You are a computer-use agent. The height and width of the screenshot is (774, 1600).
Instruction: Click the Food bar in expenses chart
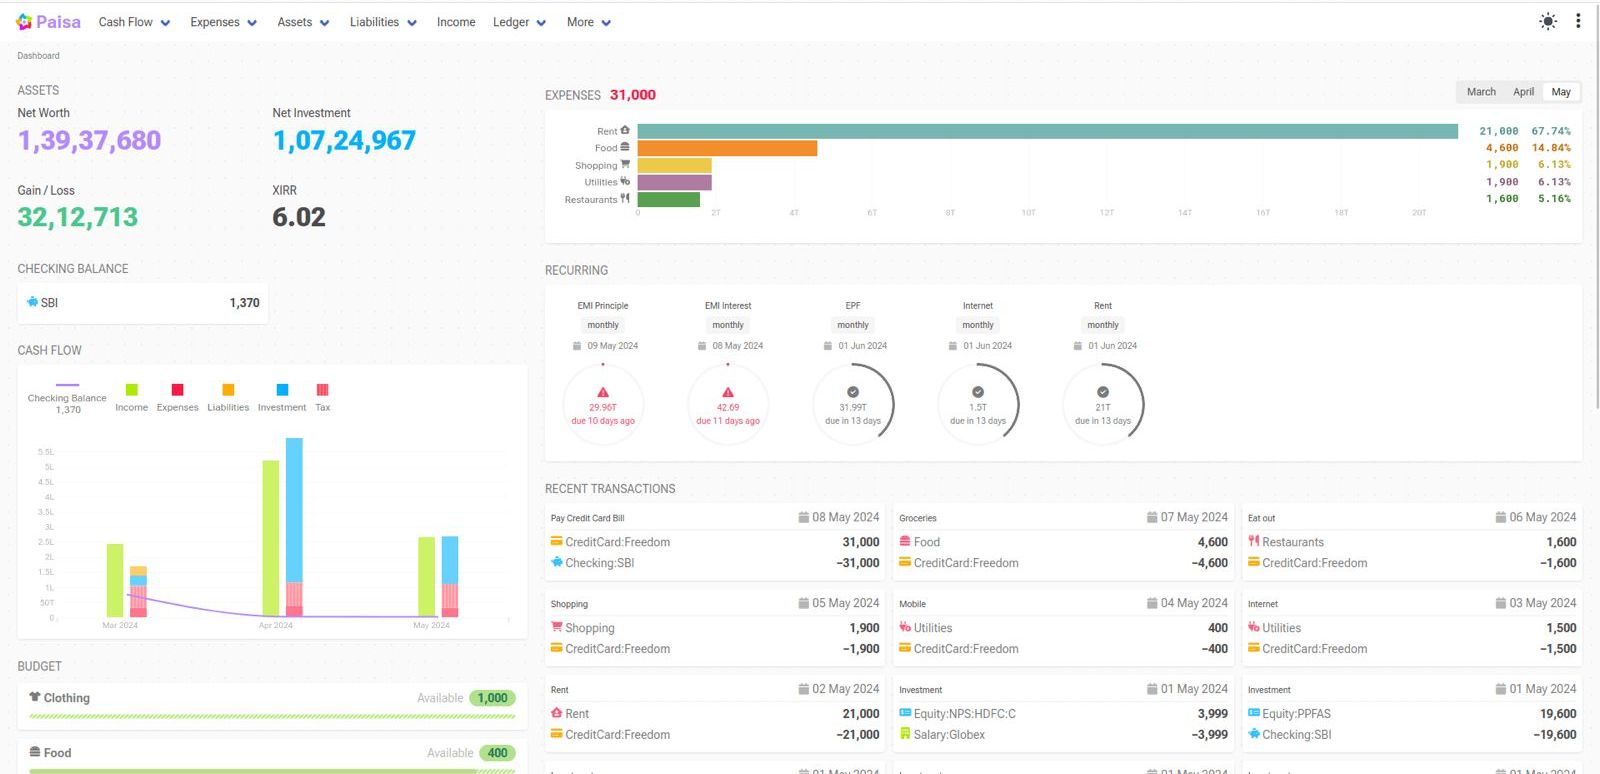(x=727, y=148)
